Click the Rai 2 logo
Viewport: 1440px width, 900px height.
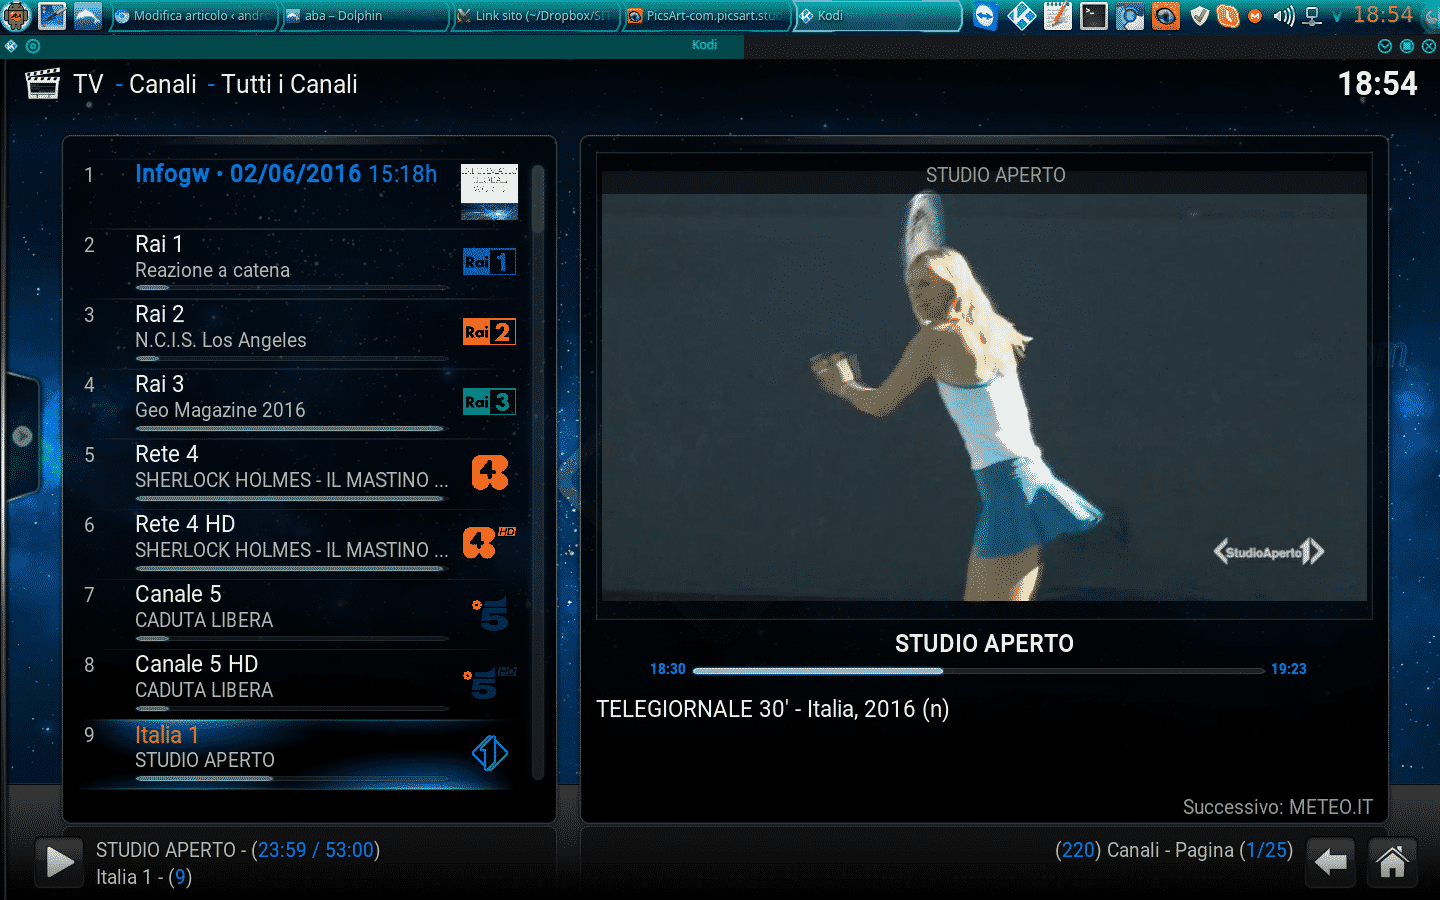pos(489,332)
